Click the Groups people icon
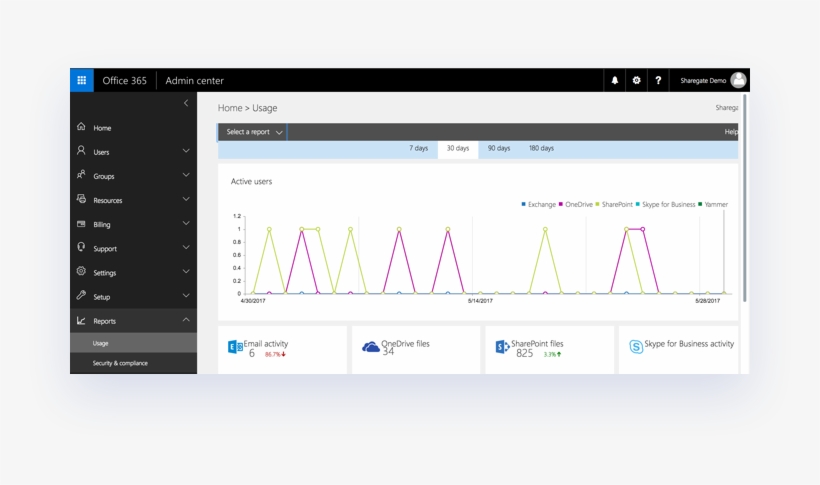The height and width of the screenshot is (485, 820). pos(81,175)
